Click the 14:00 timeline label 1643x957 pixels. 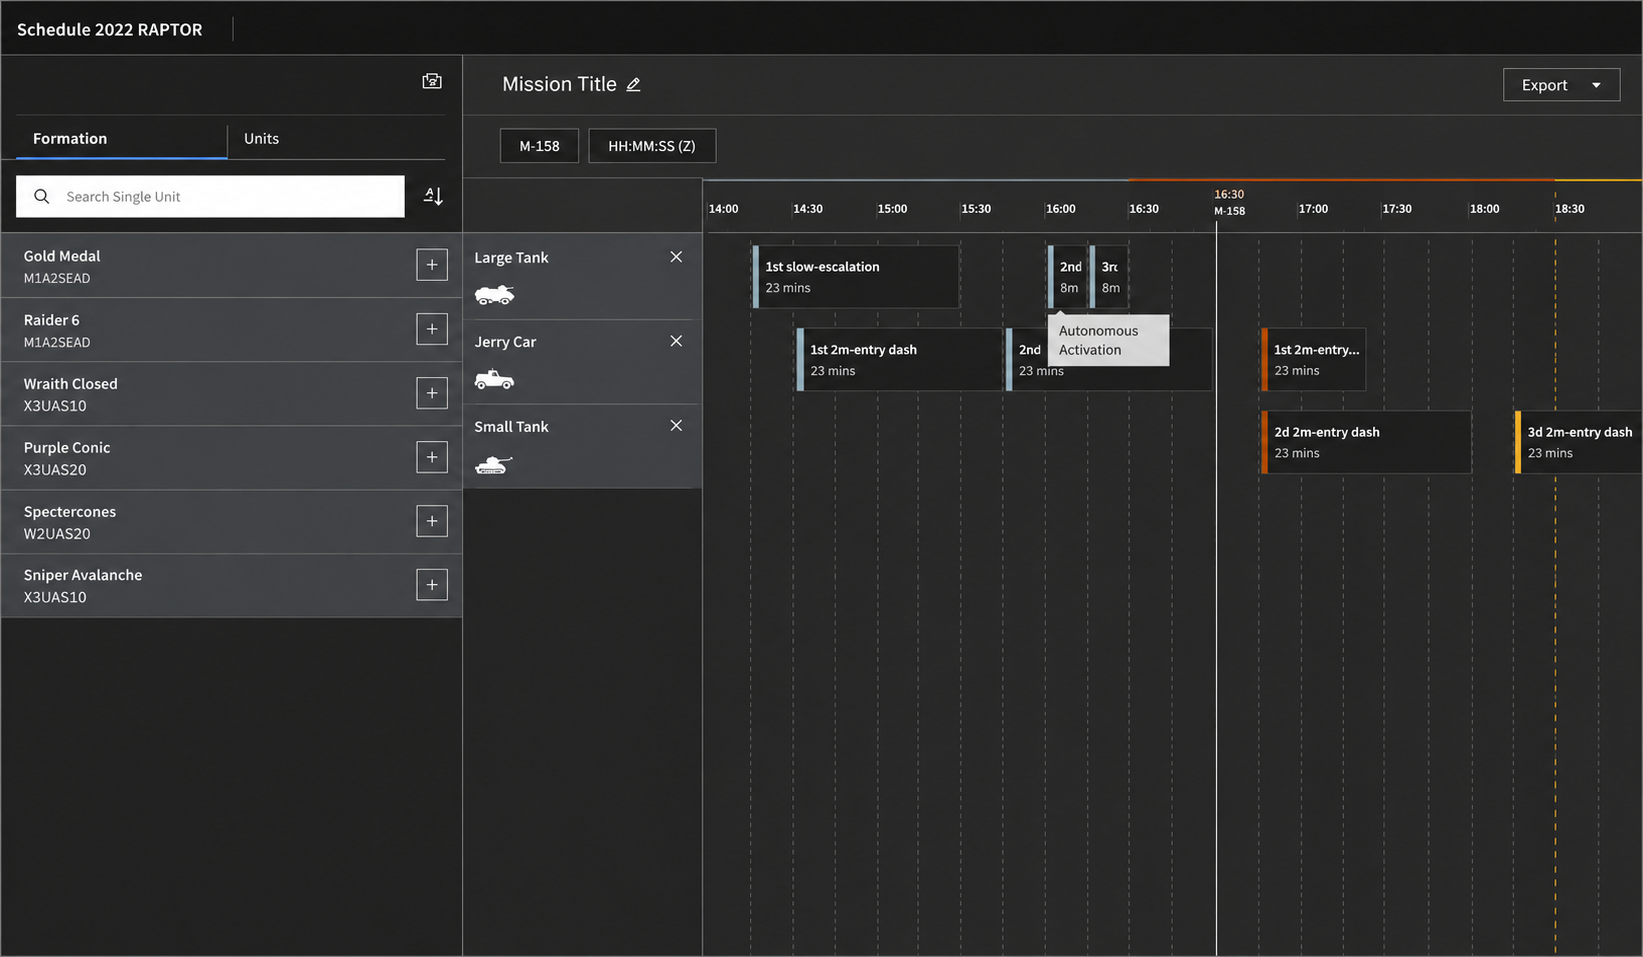[x=723, y=209]
